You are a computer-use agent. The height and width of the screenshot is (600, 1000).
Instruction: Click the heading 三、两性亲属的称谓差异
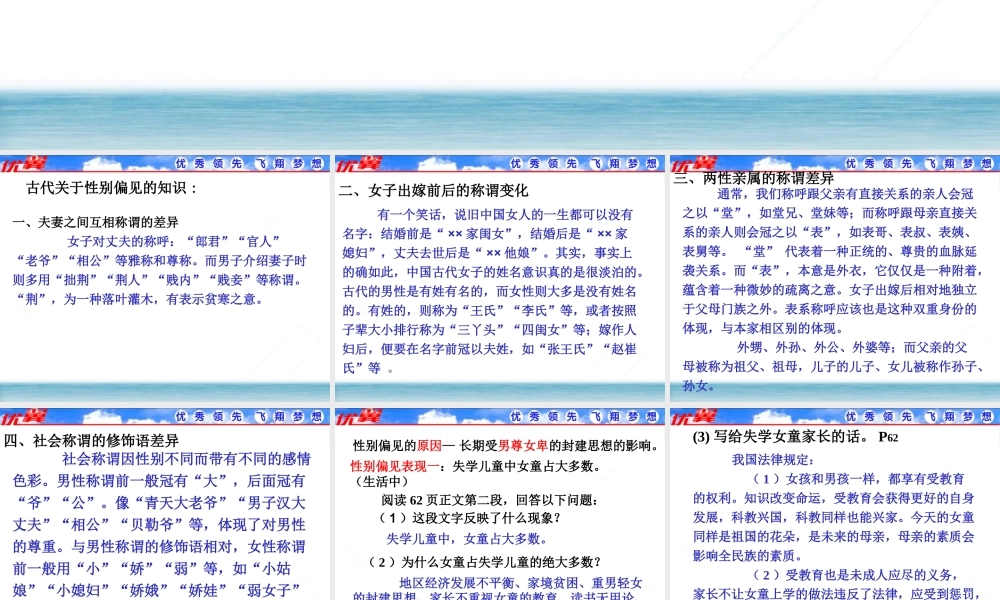[753, 178]
